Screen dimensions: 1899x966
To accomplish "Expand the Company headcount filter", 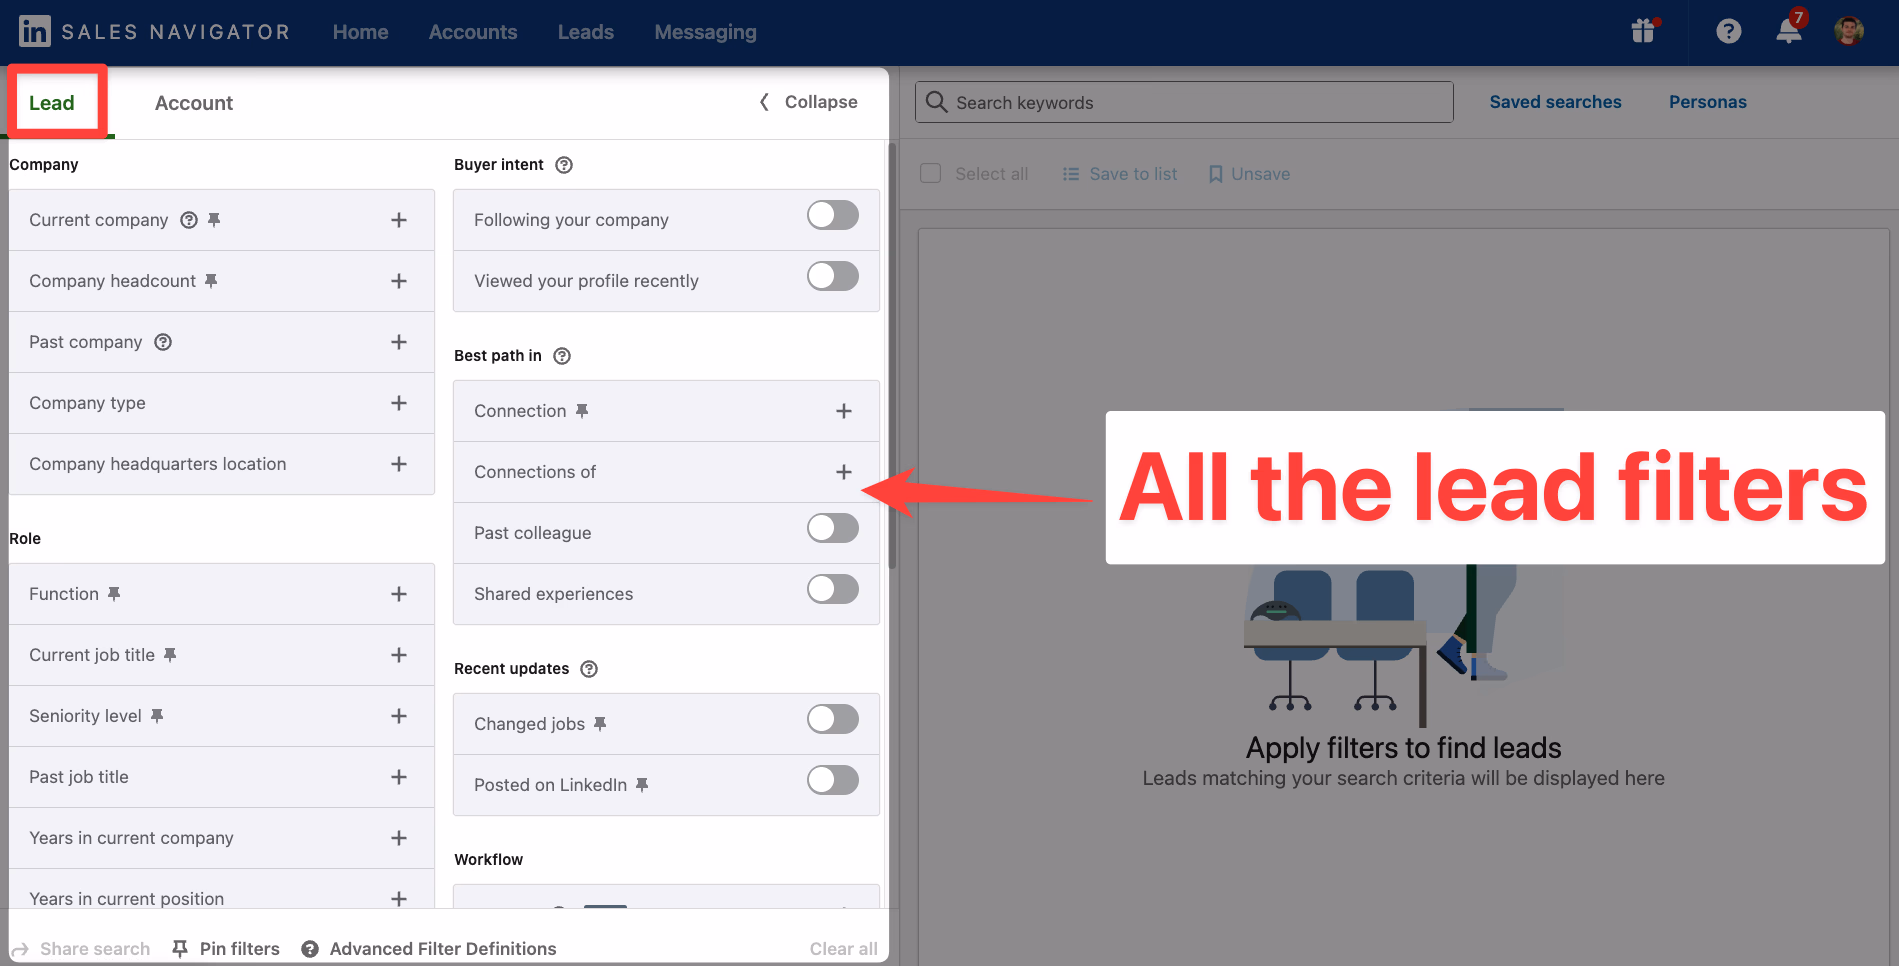I will point(399,281).
